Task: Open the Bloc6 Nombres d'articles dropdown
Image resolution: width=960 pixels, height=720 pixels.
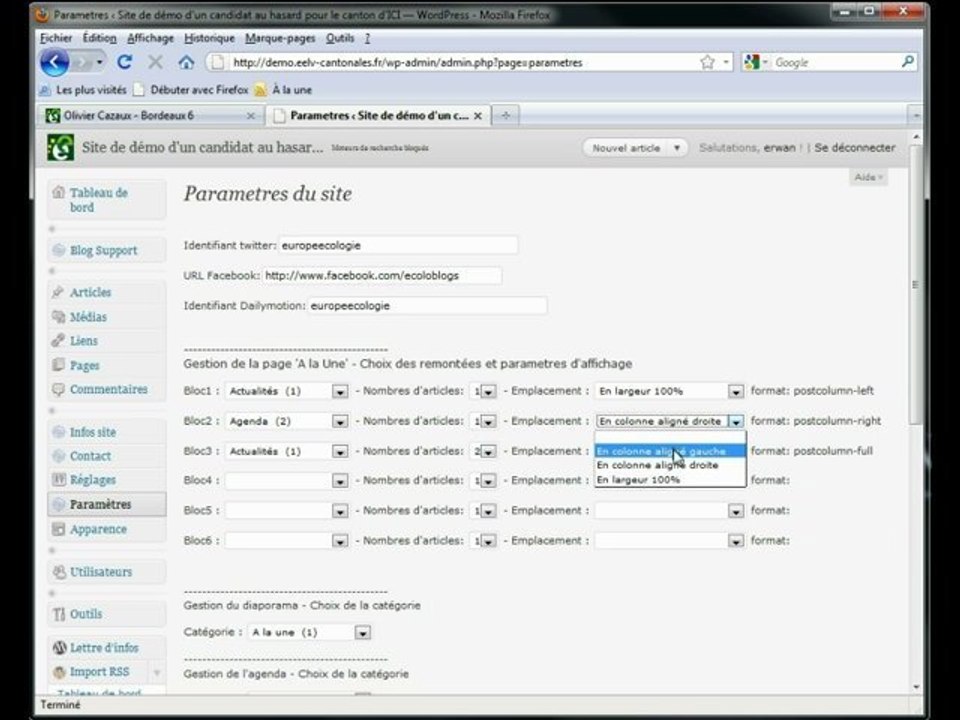Action: tap(483, 541)
